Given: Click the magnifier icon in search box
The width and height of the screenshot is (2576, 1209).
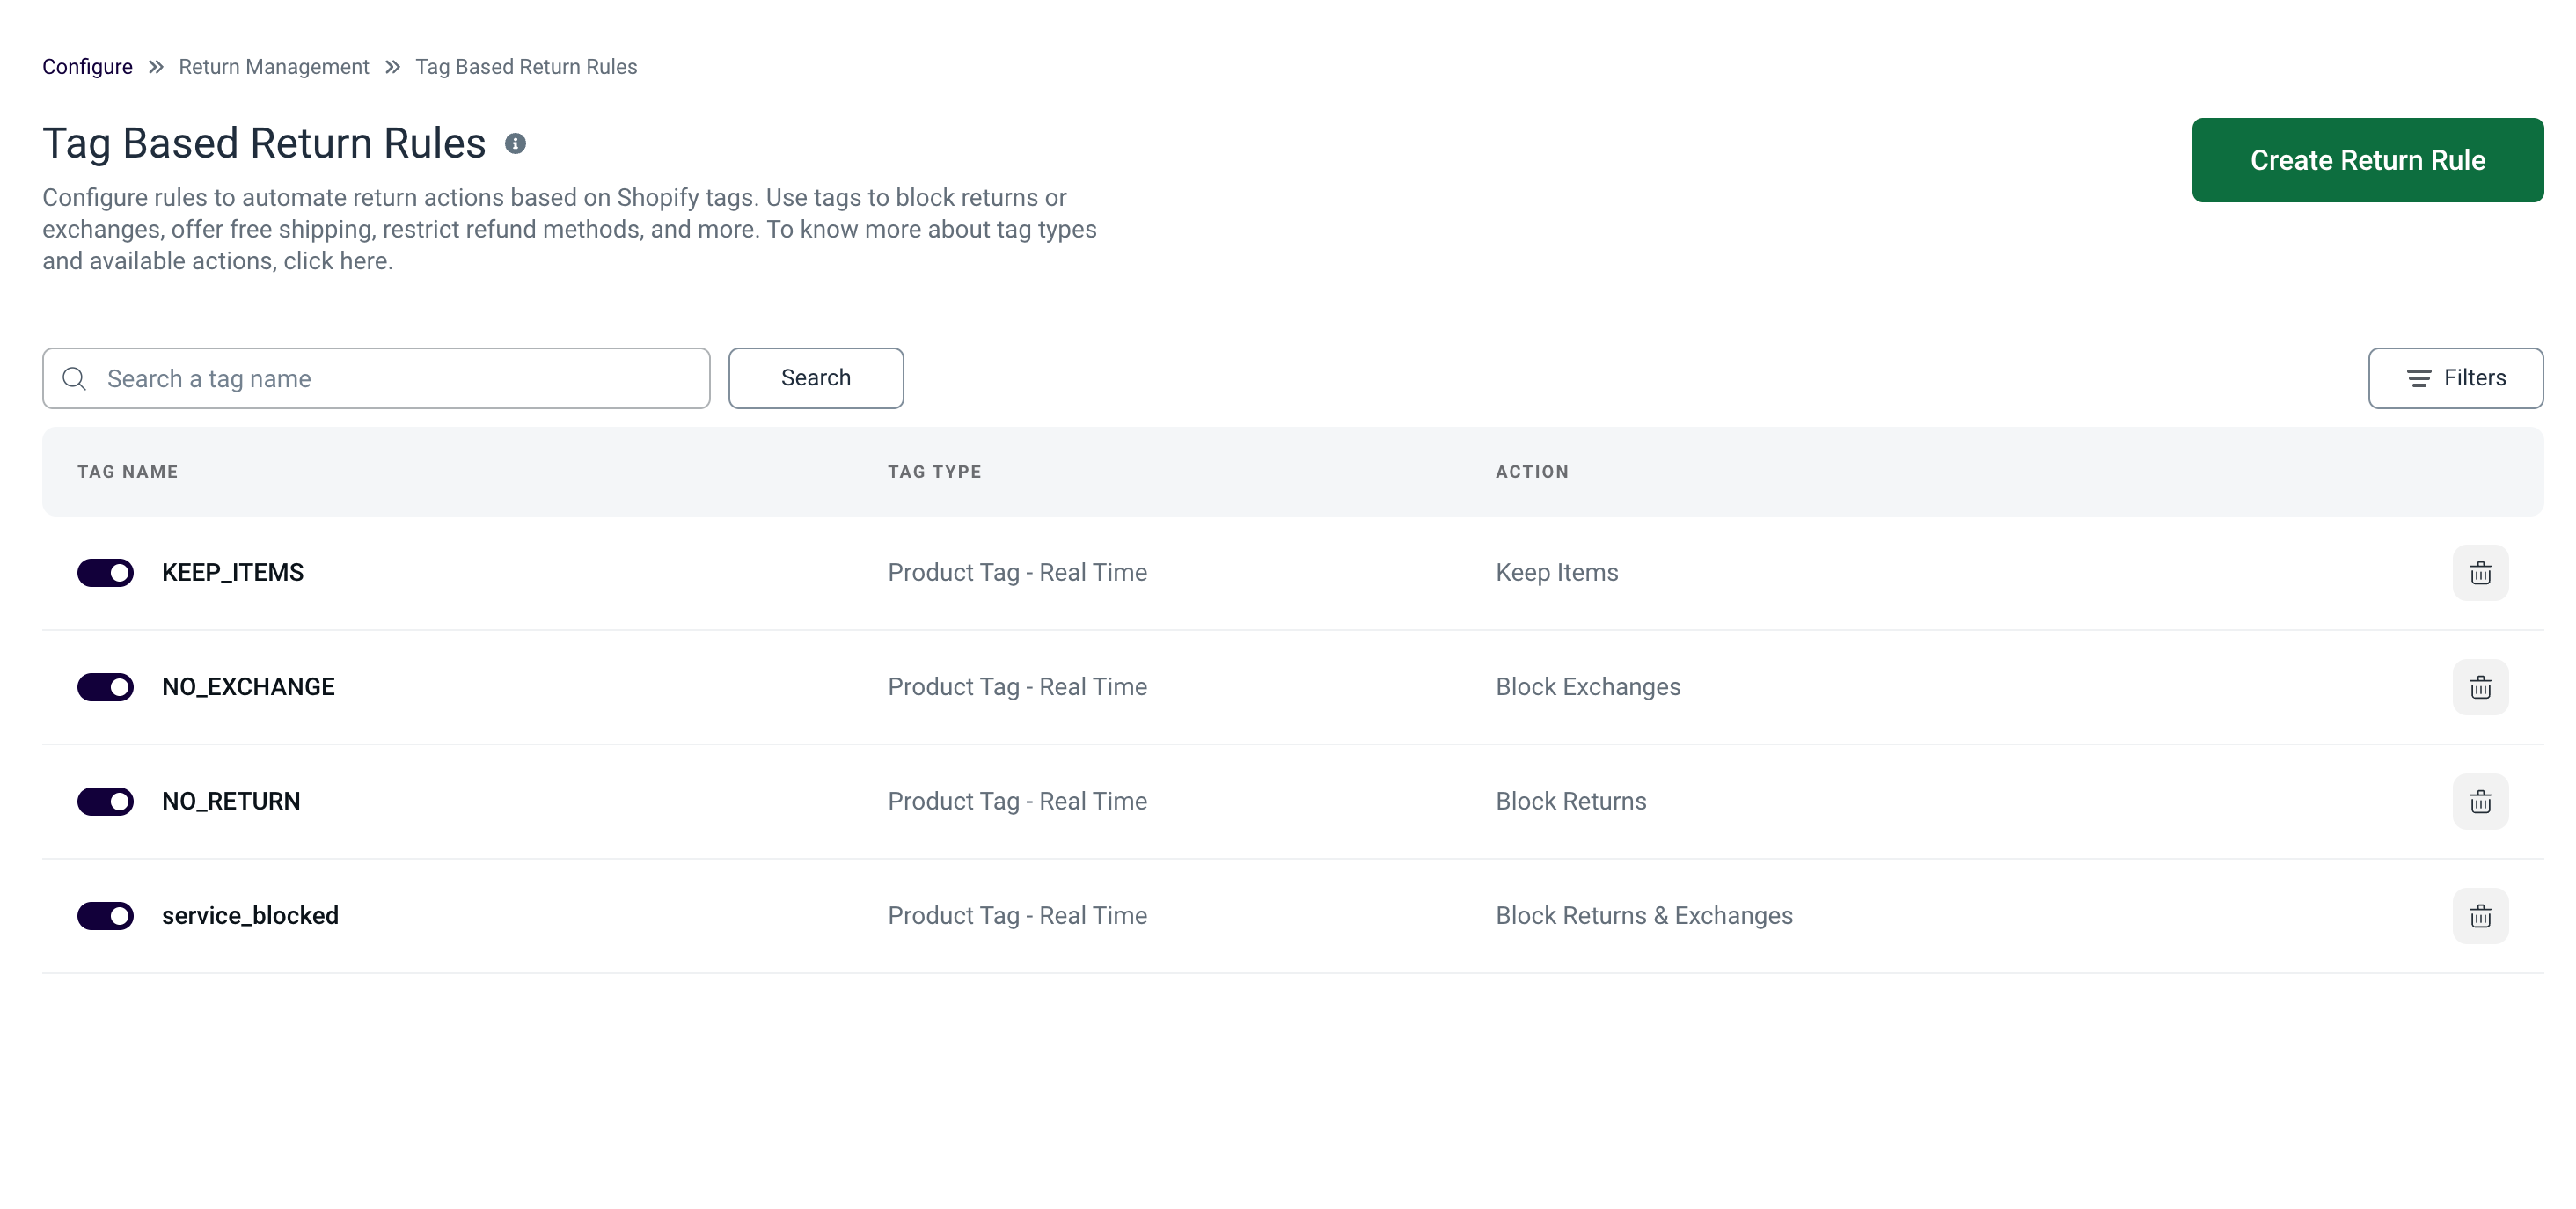Looking at the screenshot, I should [x=74, y=379].
